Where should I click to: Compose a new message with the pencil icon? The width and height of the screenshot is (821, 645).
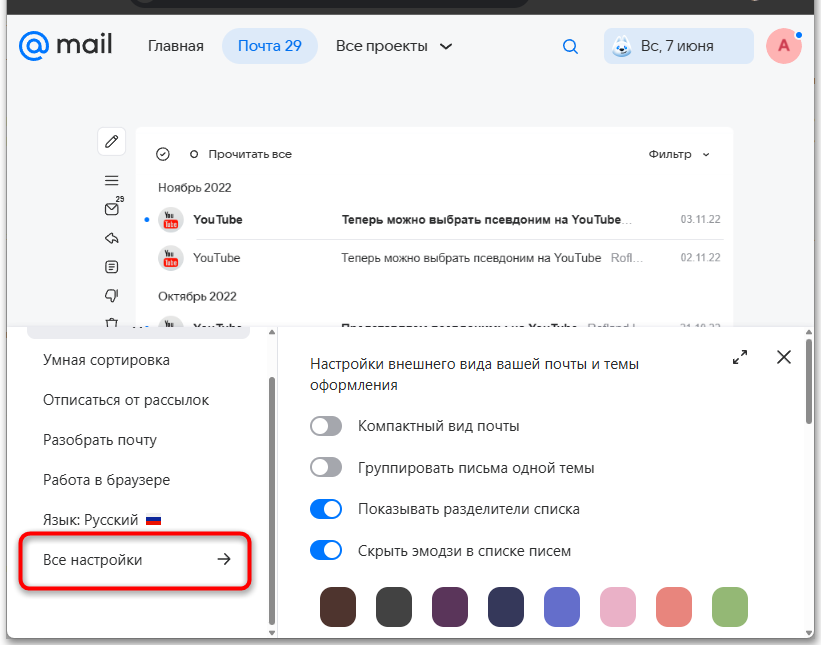[x=112, y=141]
